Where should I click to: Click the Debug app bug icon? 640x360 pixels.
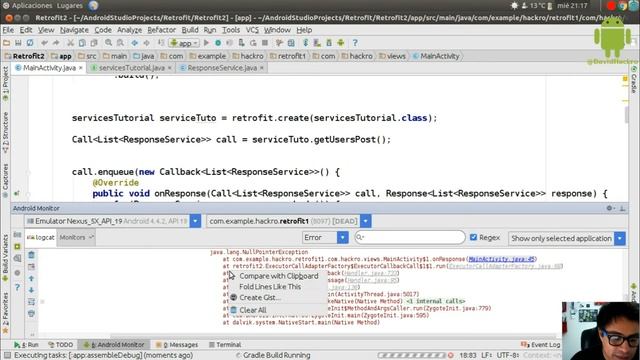pyautogui.click(x=218, y=43)
